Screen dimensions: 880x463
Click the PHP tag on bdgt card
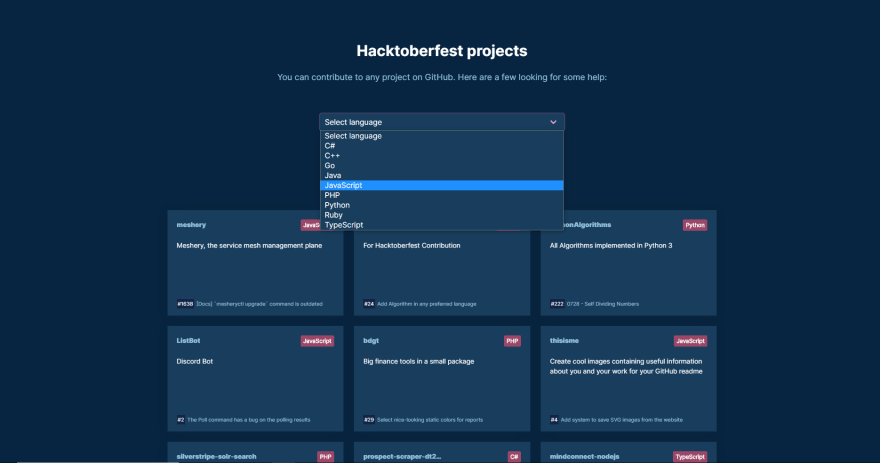pyautogui.click(x=512, y=341)
